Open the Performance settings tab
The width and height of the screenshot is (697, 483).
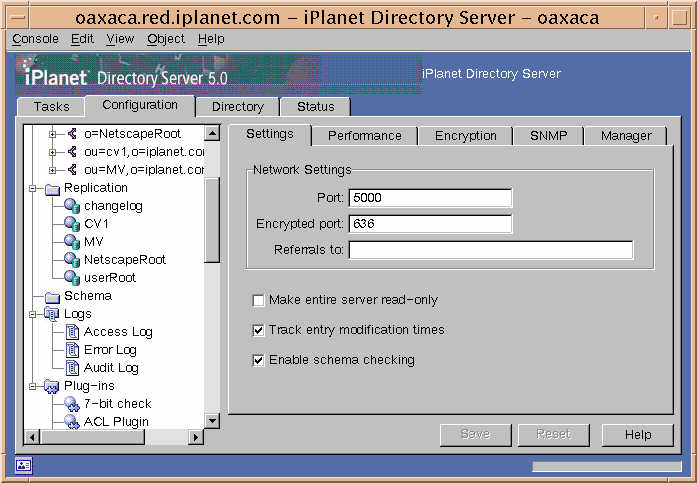[x=365, y=136]
